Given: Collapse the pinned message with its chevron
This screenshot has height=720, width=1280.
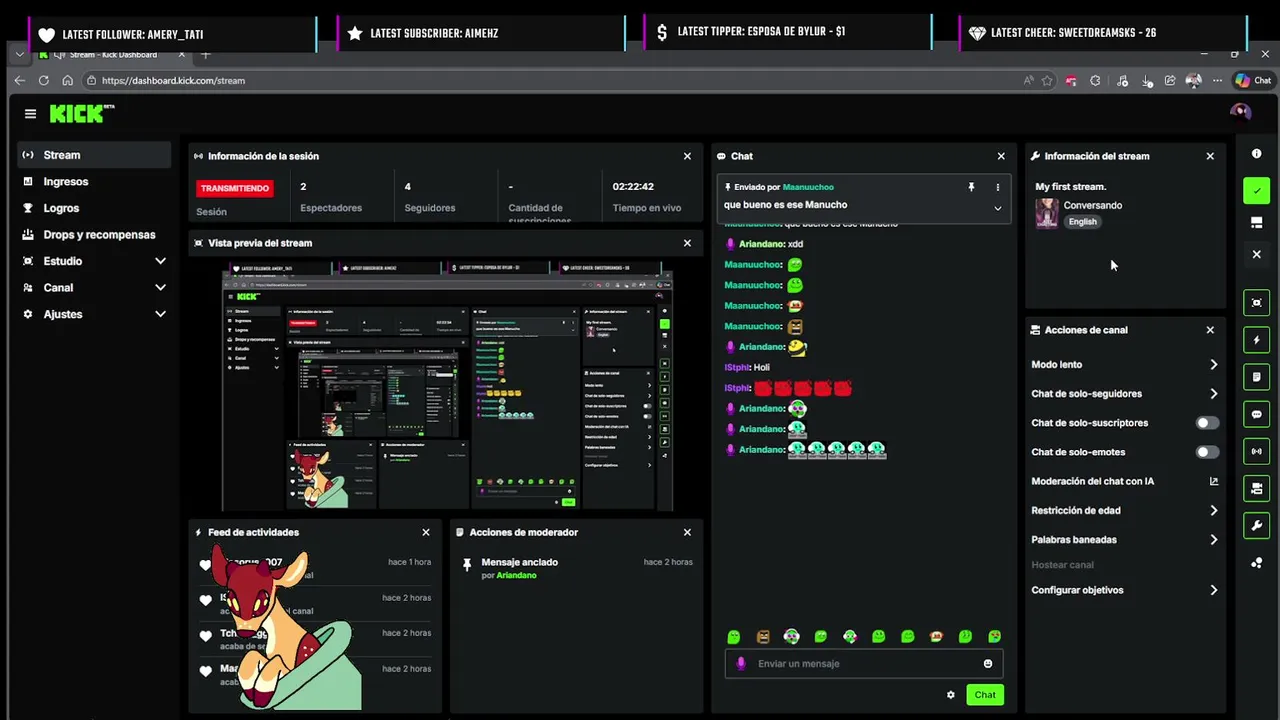Looking at the screenshot, I should (x=997, y=208).
